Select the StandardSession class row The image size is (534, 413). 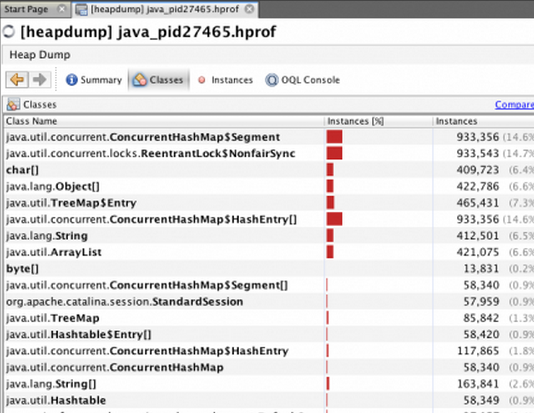269,302
